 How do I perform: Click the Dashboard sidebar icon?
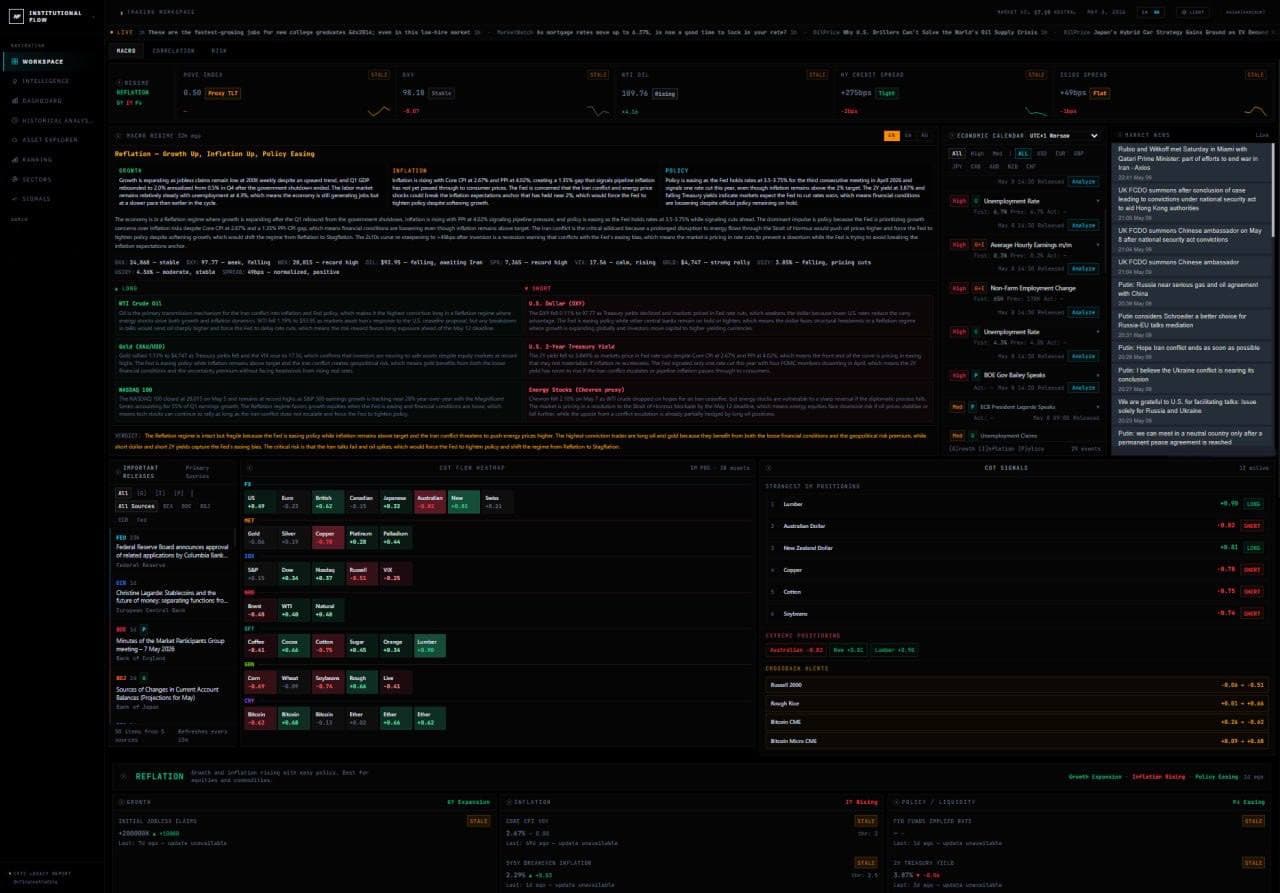click(x=14, y=100)
